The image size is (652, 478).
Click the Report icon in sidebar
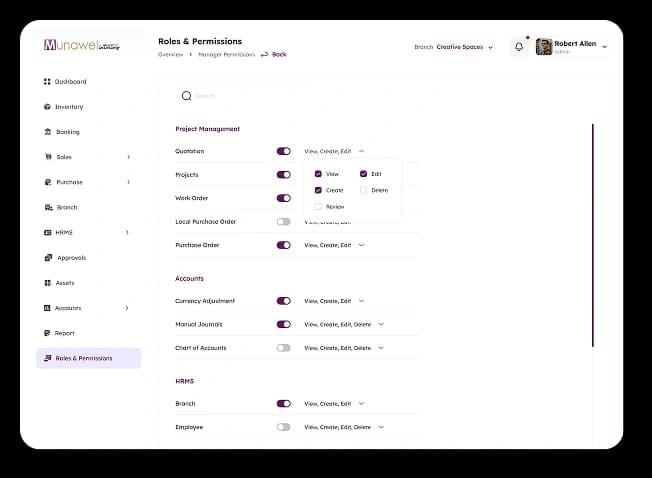(x=47, y=333)
